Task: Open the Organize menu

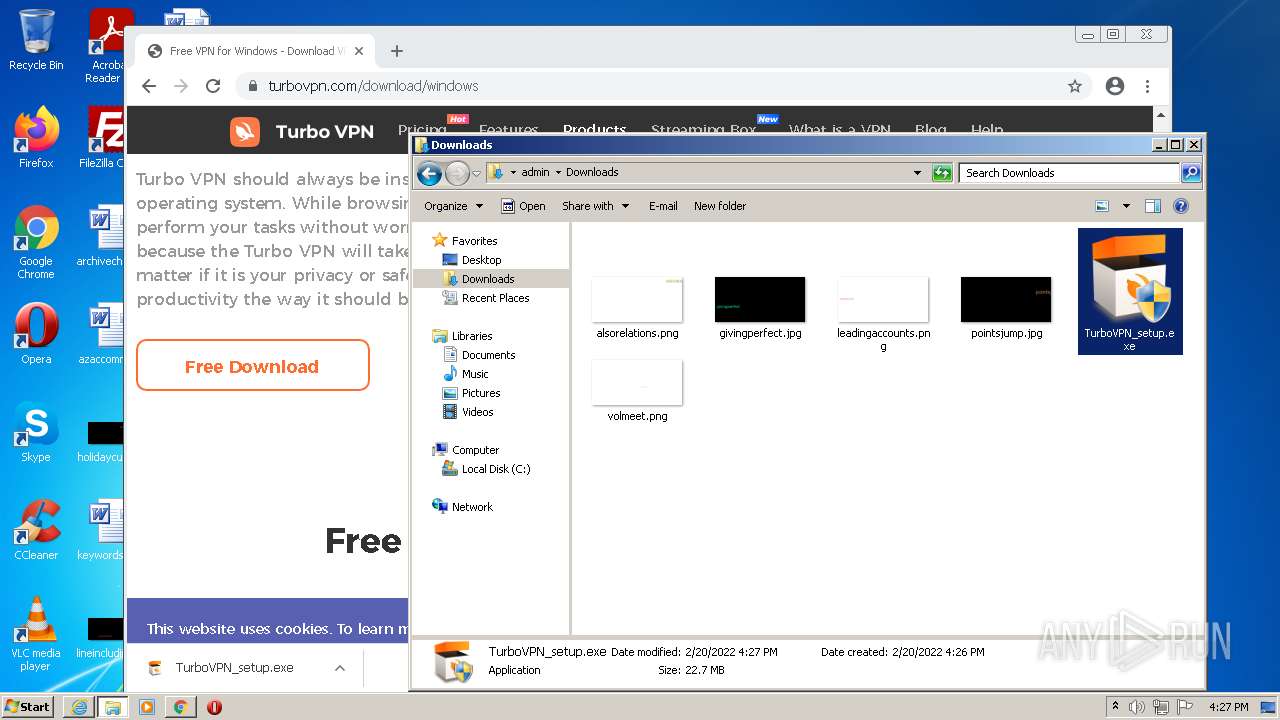Action: pyautogui.click(x=453, y=206)
